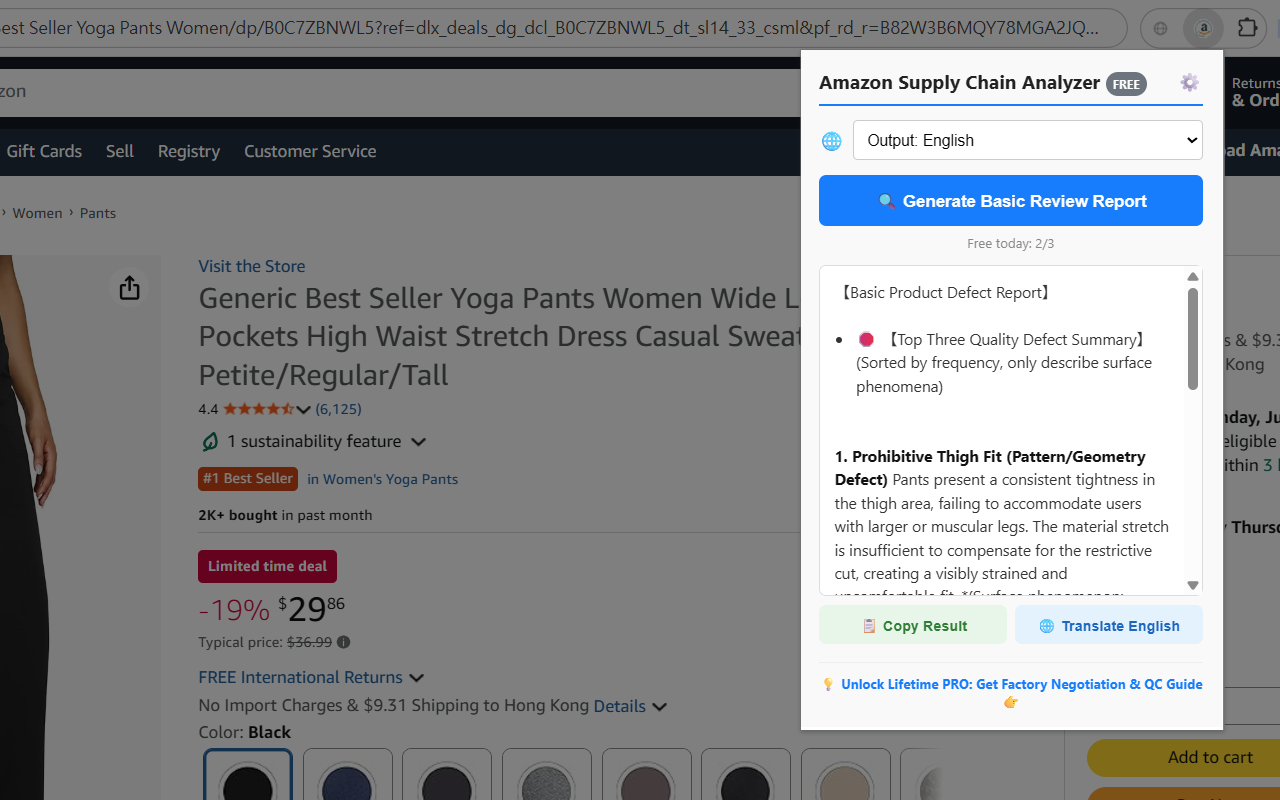The width and height of the screenshot is (1280, 800).
Task: Open Unlock Lifetime PRO link
Action: [1021, 684]
